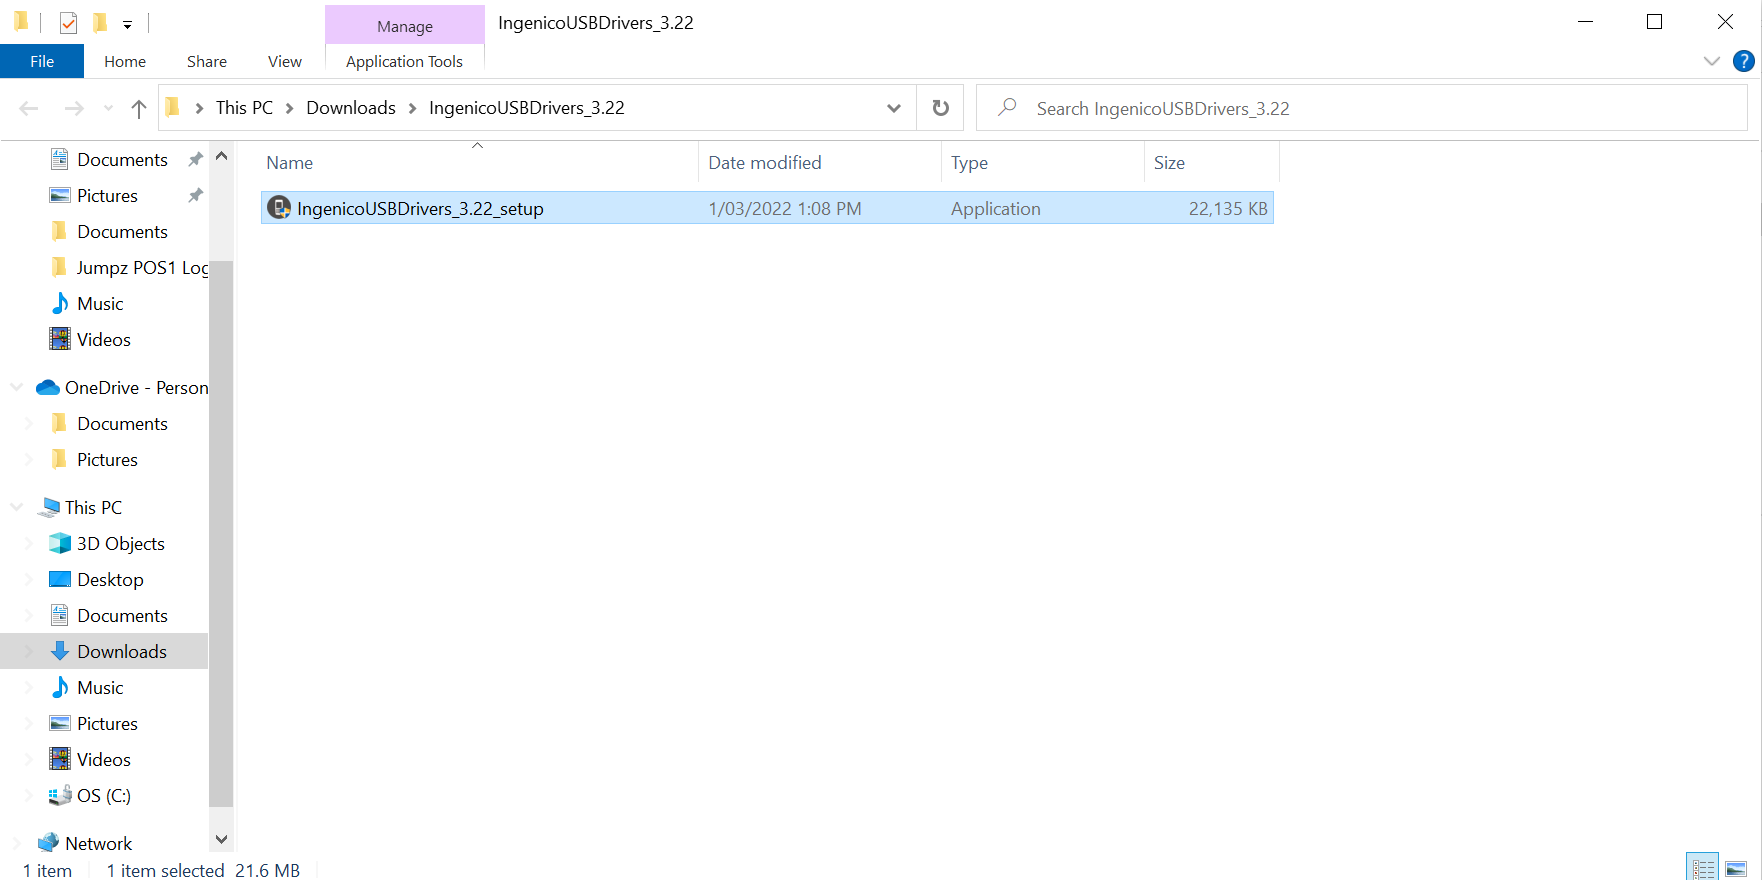Click the Jumpz POS1 Log folder icon
The width and height of the screenshot is (1762, 880).
pyautogui.click(x=59, y=267)
